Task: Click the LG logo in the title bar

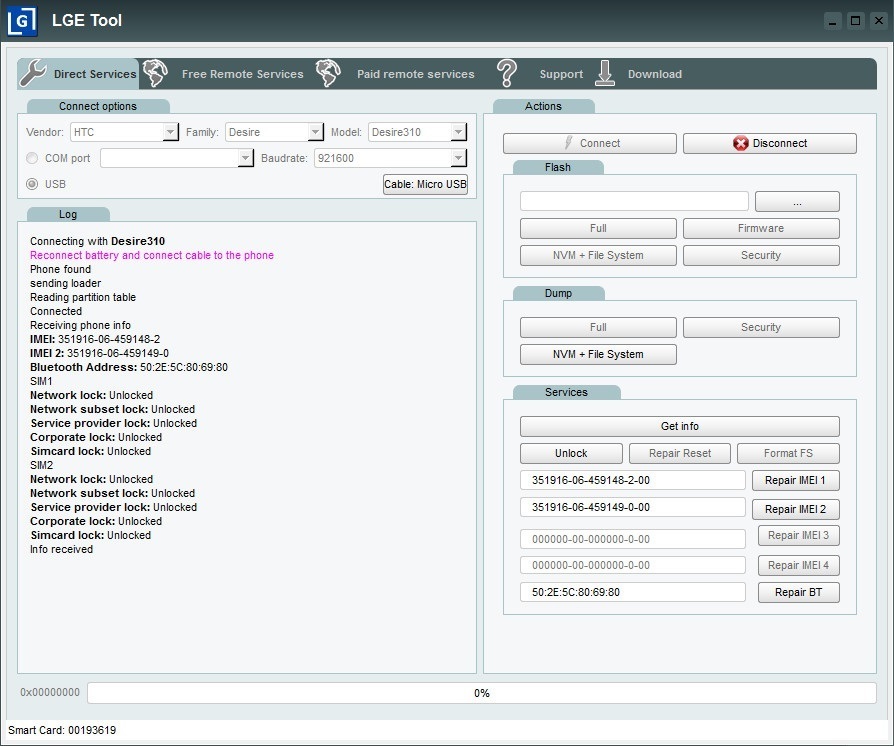Action: tap(22, 20)
